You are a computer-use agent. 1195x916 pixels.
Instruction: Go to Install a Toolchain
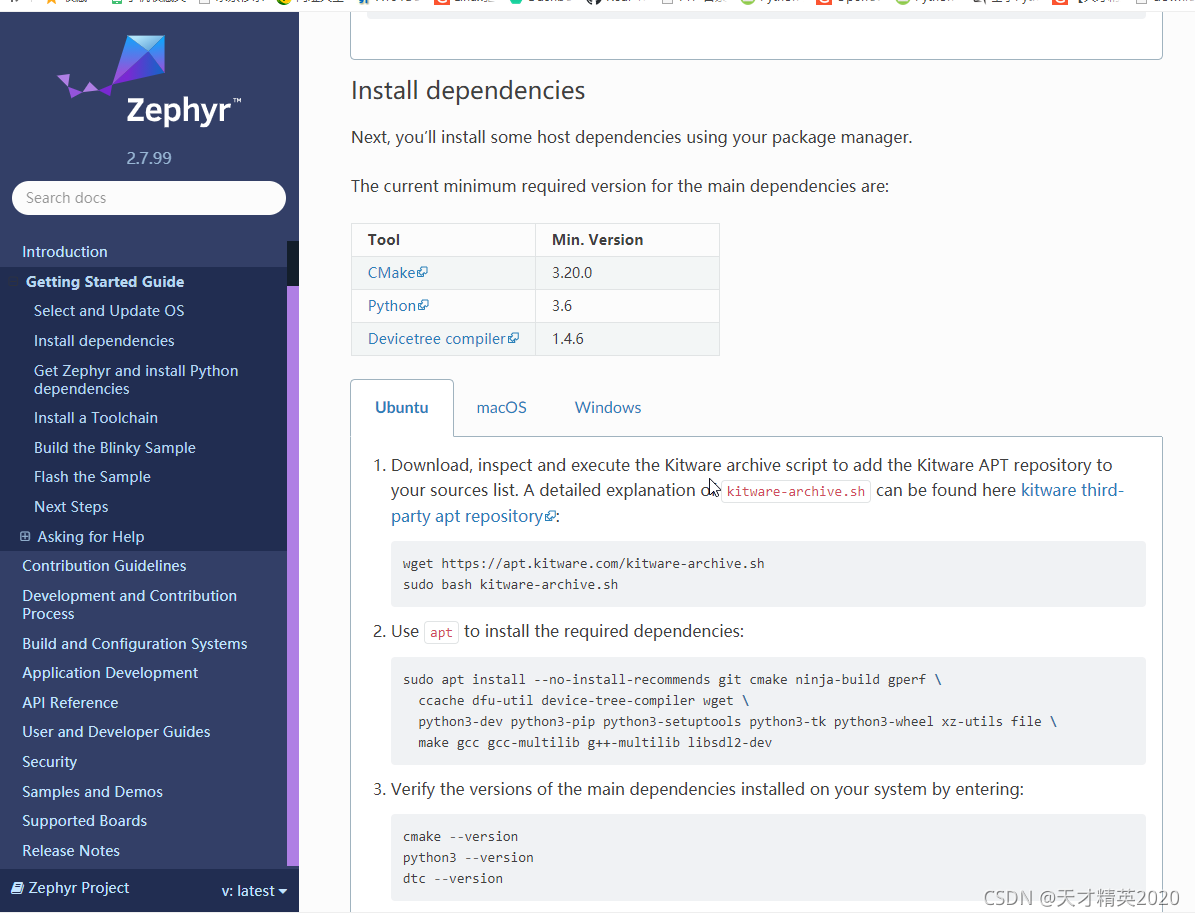click(x=96, y=418)
